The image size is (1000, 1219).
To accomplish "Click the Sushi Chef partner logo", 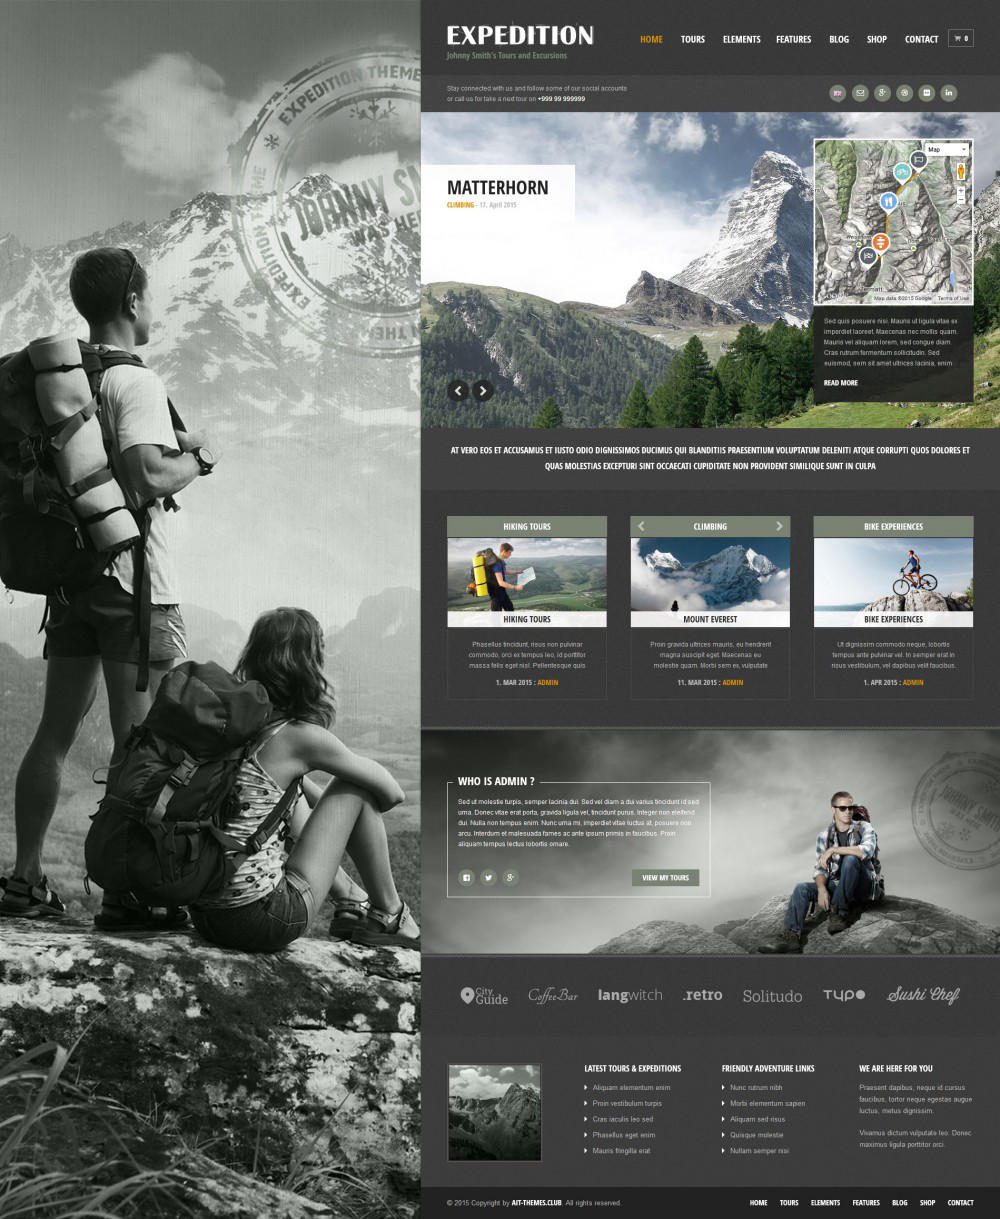I will pyautogui.click(x=923, y=995).
